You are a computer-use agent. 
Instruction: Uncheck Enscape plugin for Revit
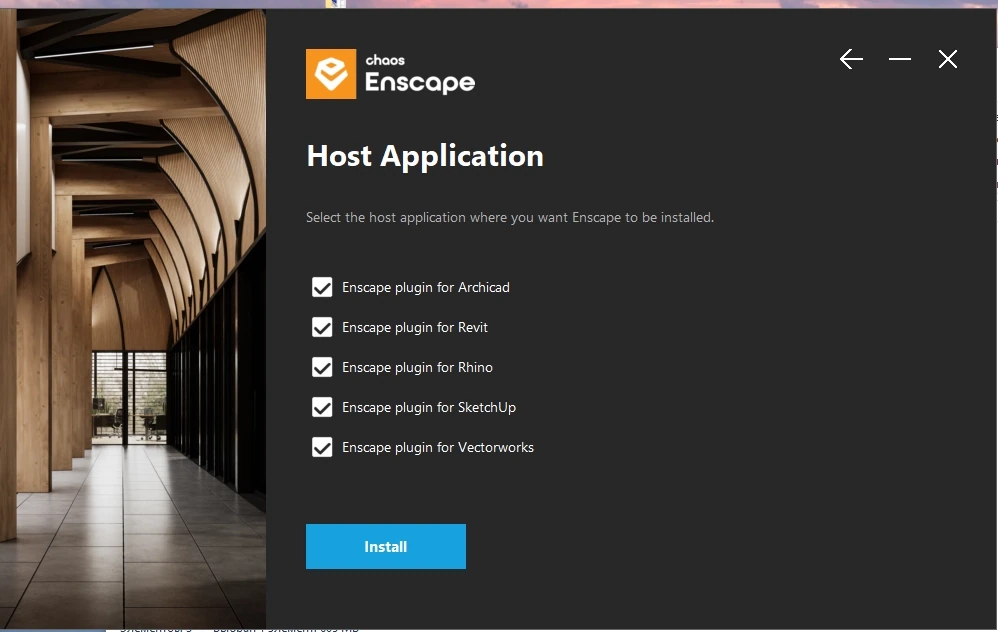(322, 327)
